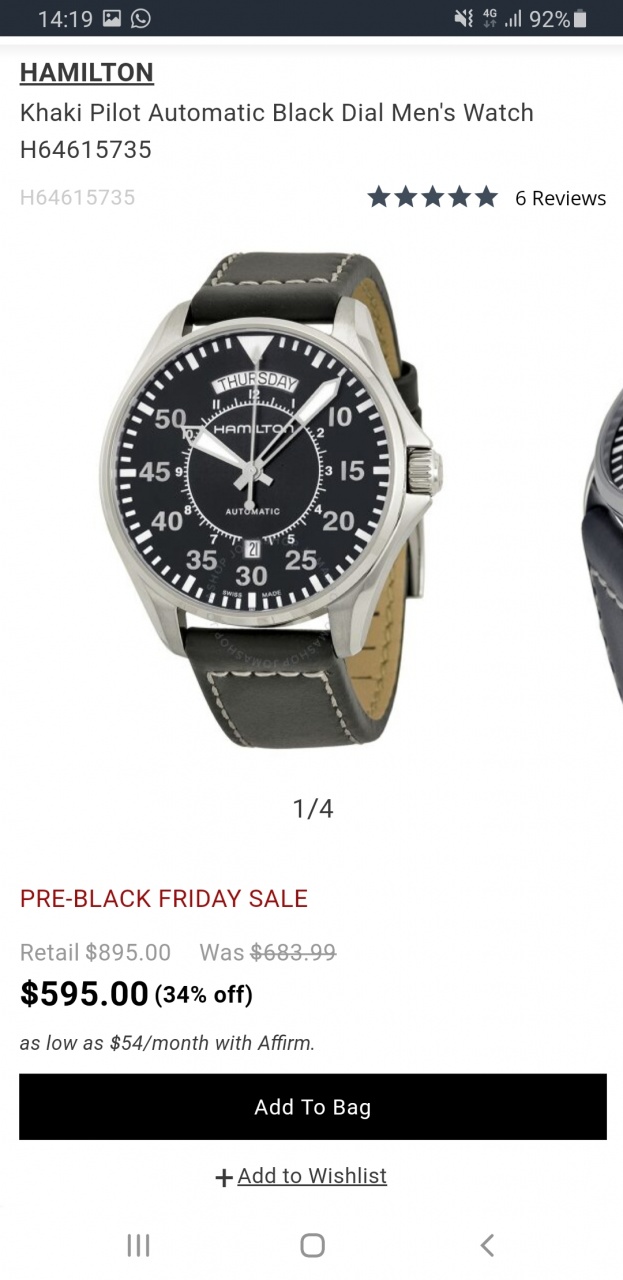Click the Affirm monthly payment text
Screen dimensions: 623x1280
[168, 1043]
